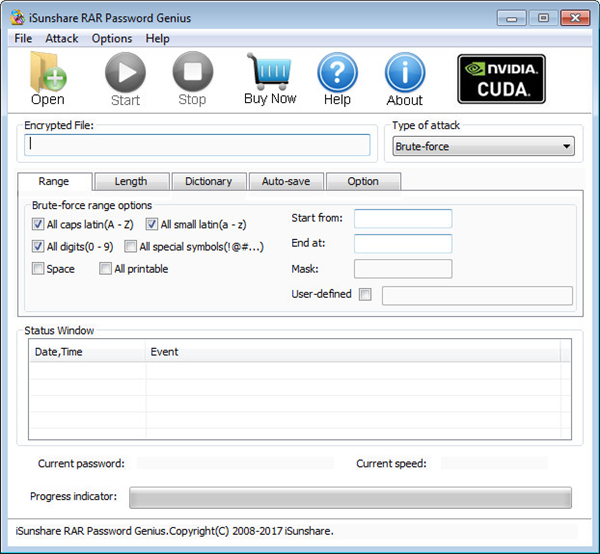Screen dimensions: 600x554
Task: Open the About info icon
Action: coord(404,72)
